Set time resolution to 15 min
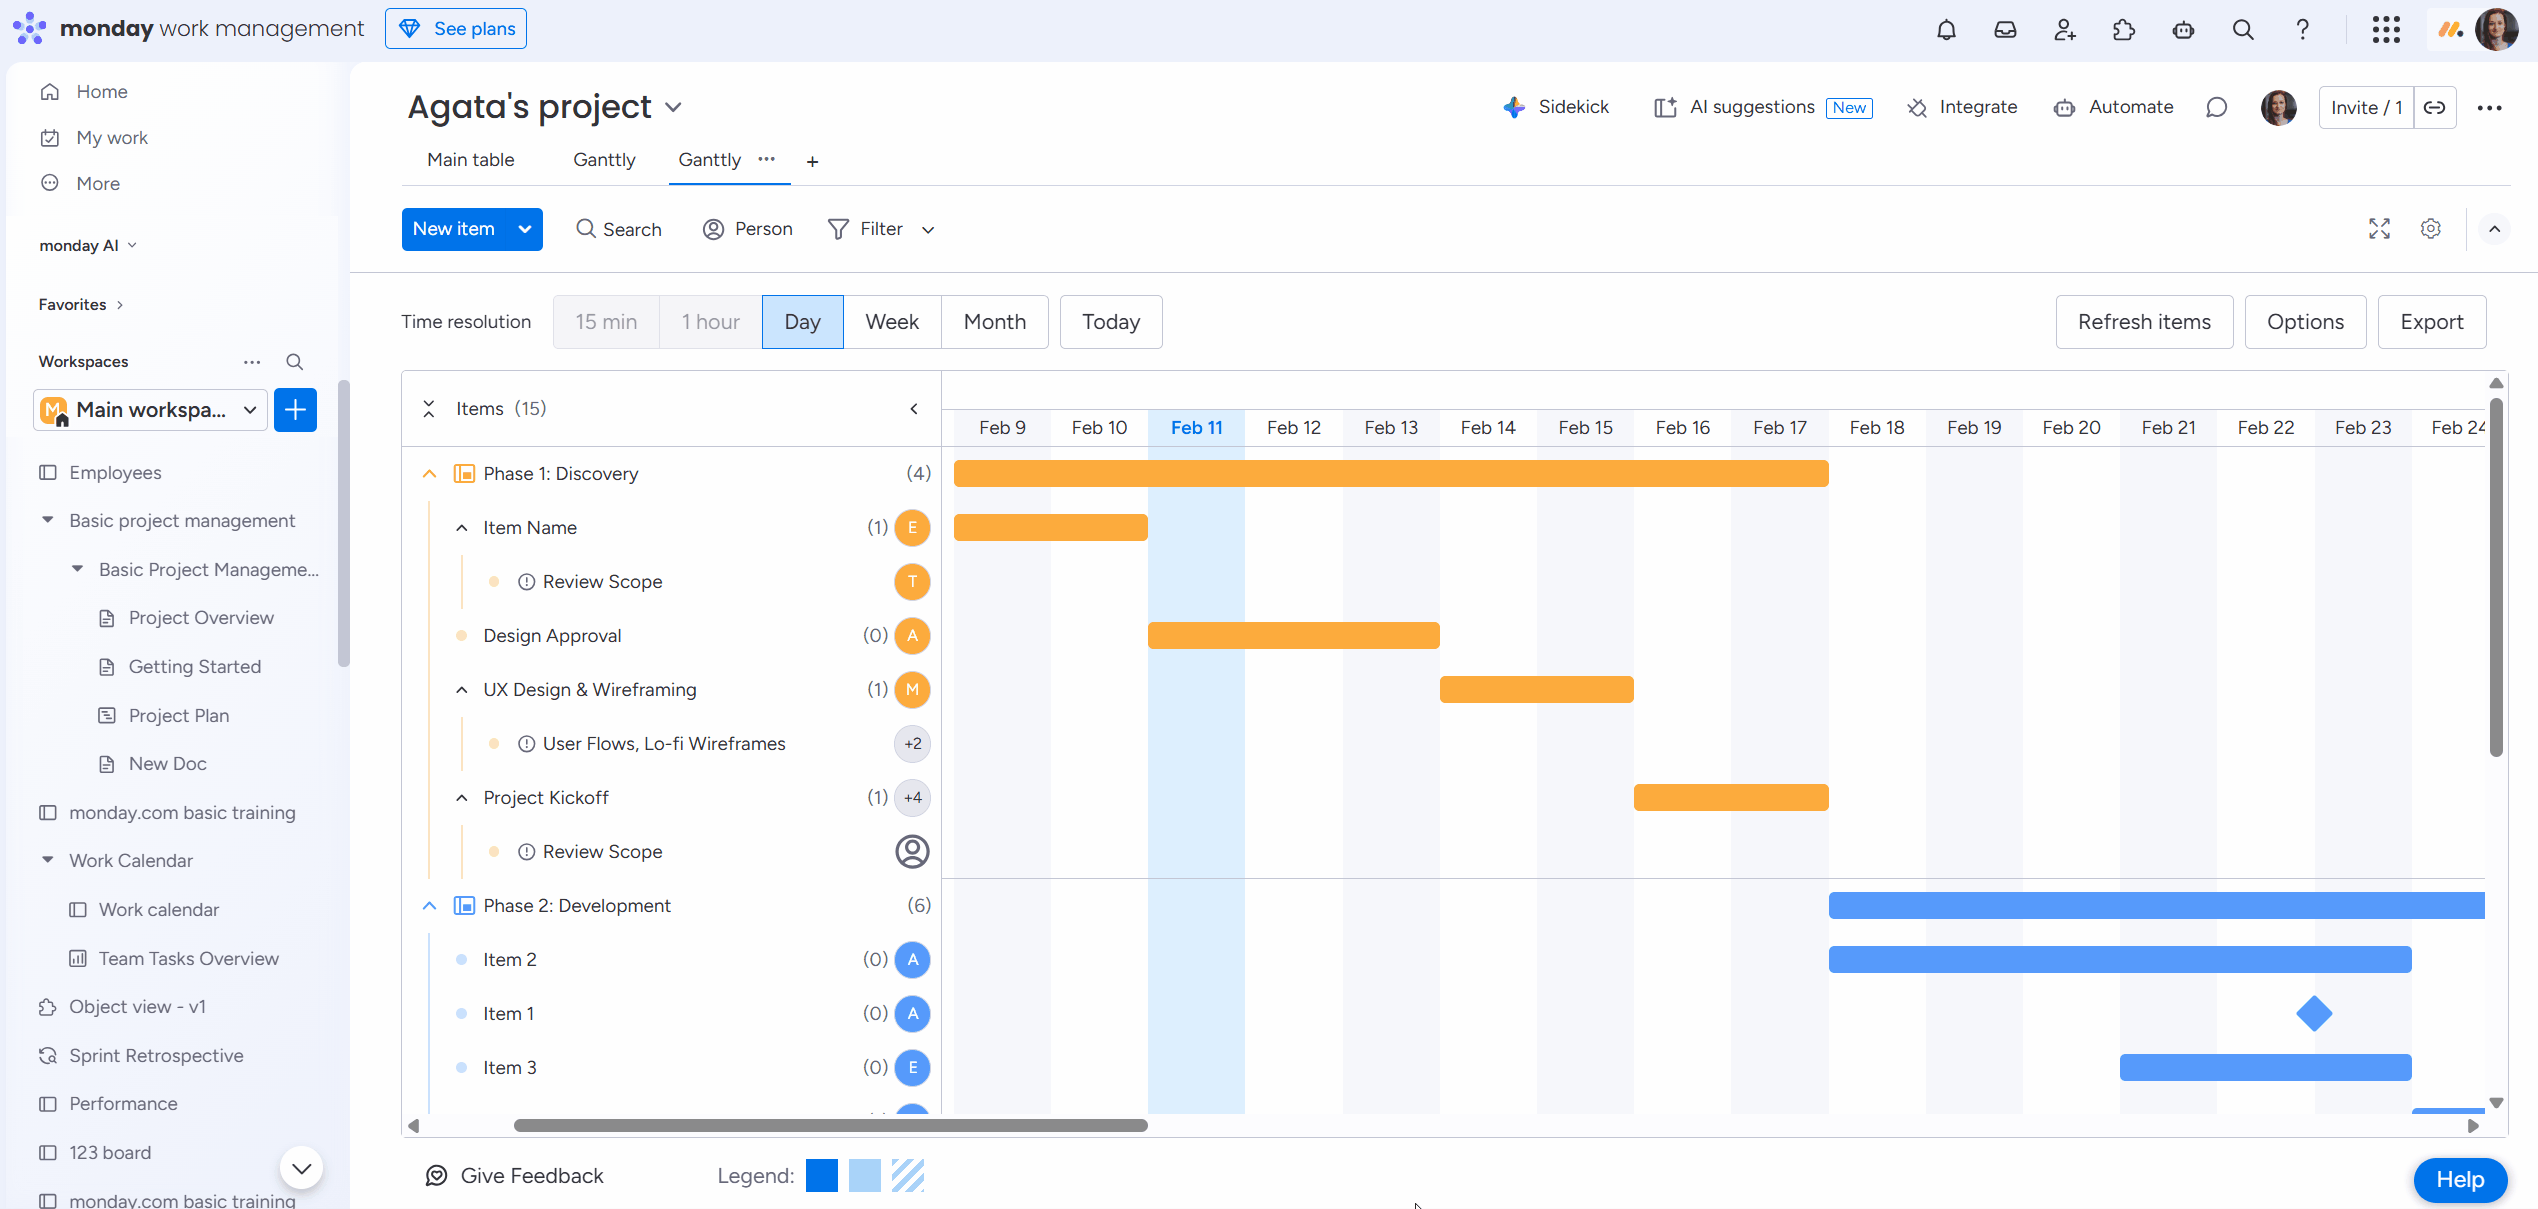This screenshot has width=2538, height=1209. point(606,322)
